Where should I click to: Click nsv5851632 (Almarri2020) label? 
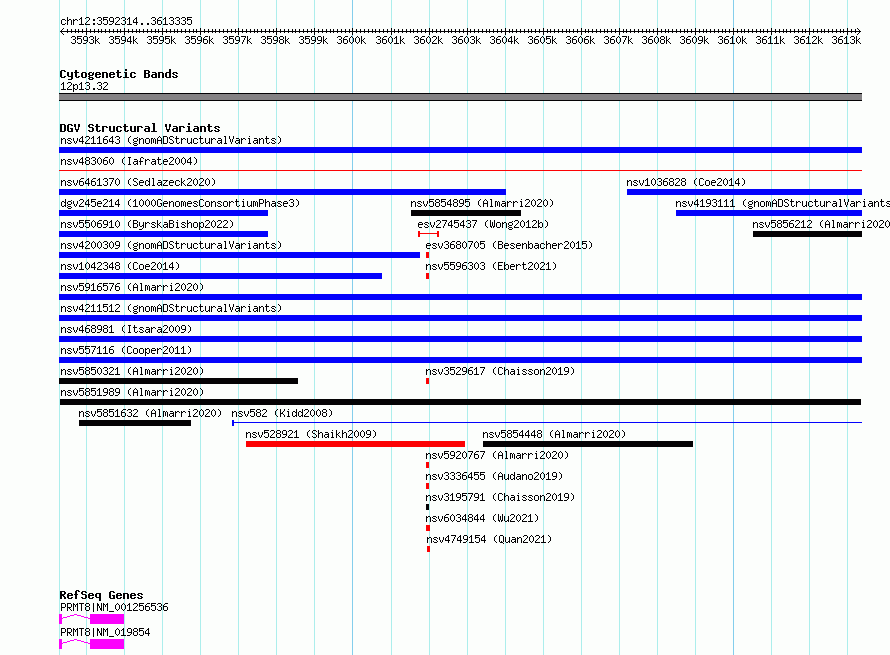[150, 413]
